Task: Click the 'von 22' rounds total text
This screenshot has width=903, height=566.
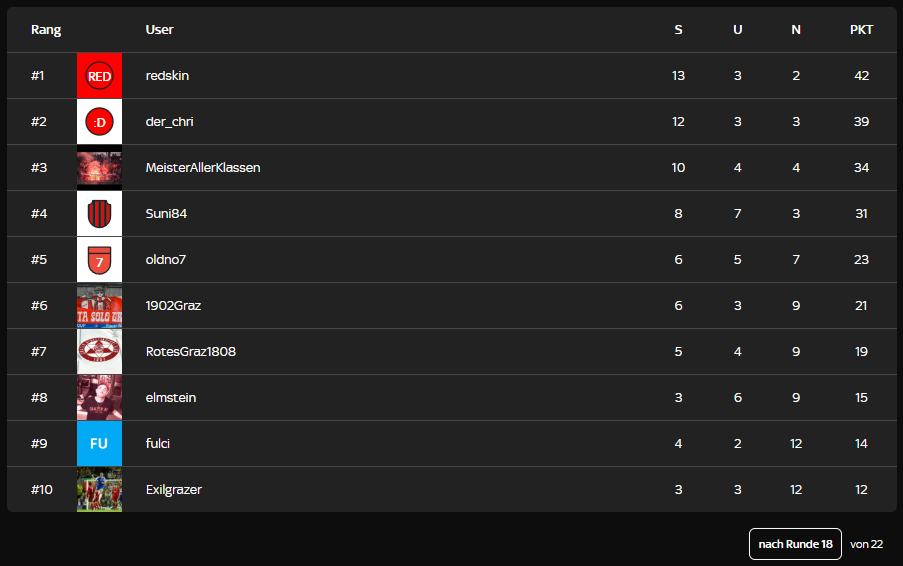Action: coord(866,544)
